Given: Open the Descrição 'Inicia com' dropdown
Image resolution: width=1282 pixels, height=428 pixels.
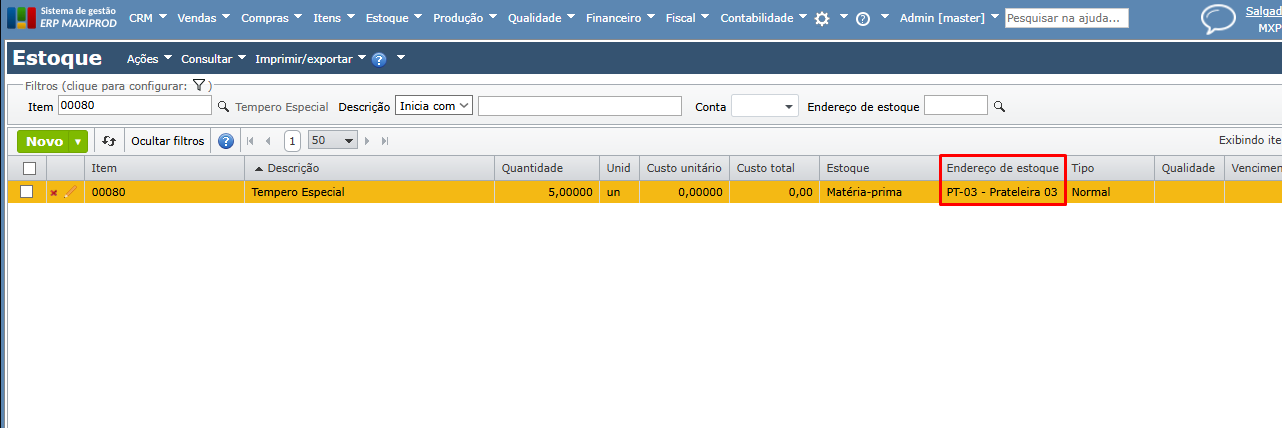Looking at the screenshot, I should (x=434, y=106).
